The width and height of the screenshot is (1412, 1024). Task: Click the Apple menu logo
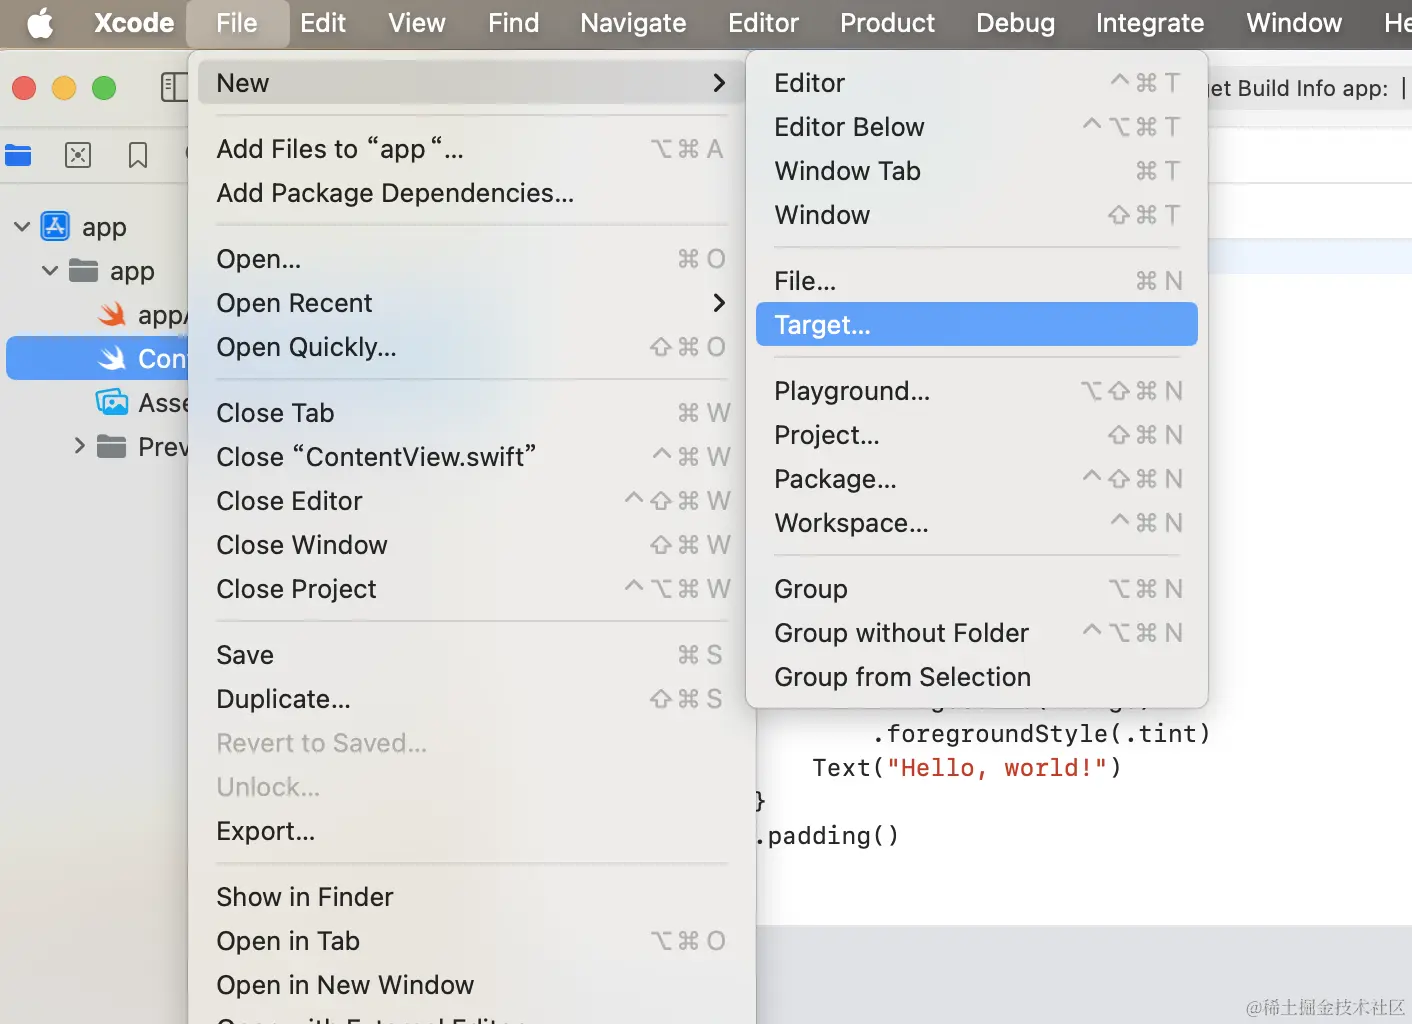click(40, 23)
